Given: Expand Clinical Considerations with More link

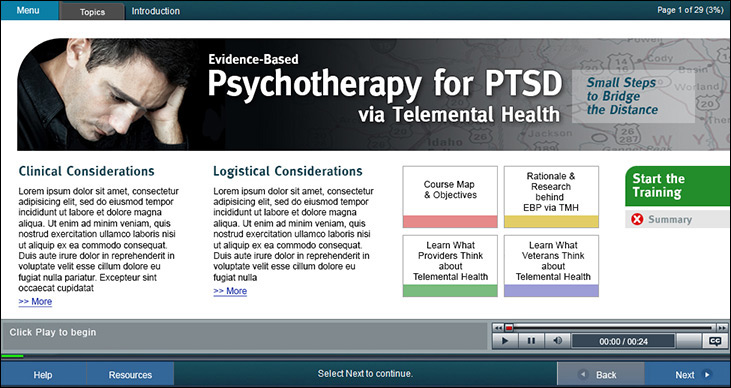Looking at the screenshot, I should (35, 302).
